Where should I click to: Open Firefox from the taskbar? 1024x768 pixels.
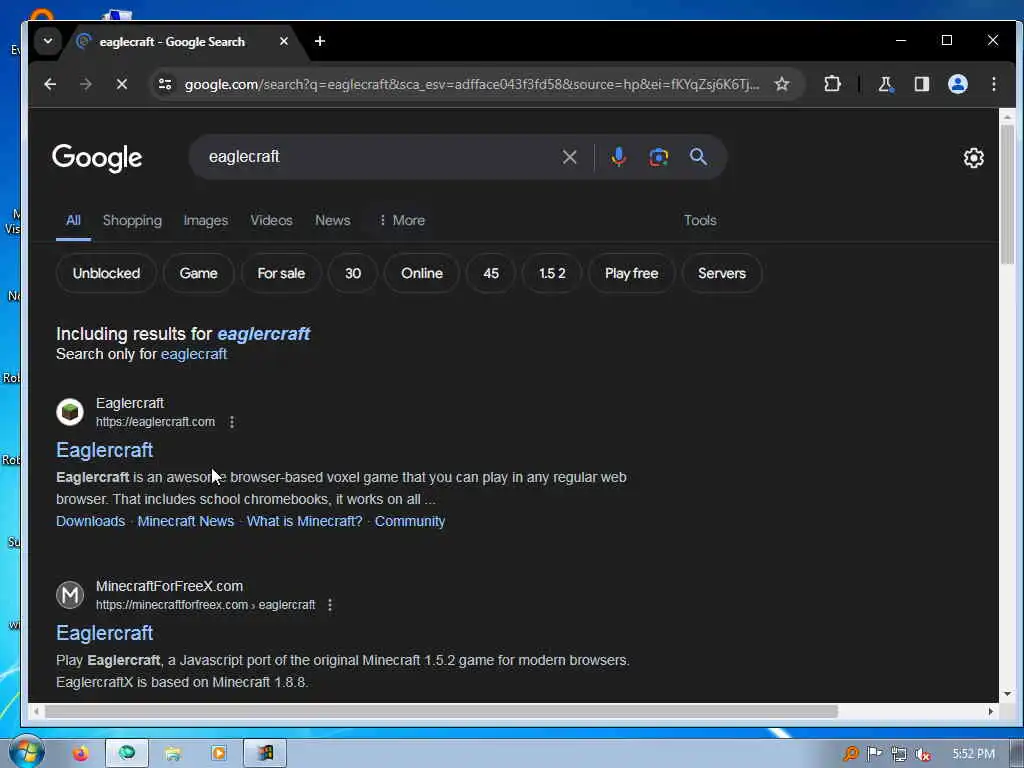pyautogui.click(x=80, y=754)
